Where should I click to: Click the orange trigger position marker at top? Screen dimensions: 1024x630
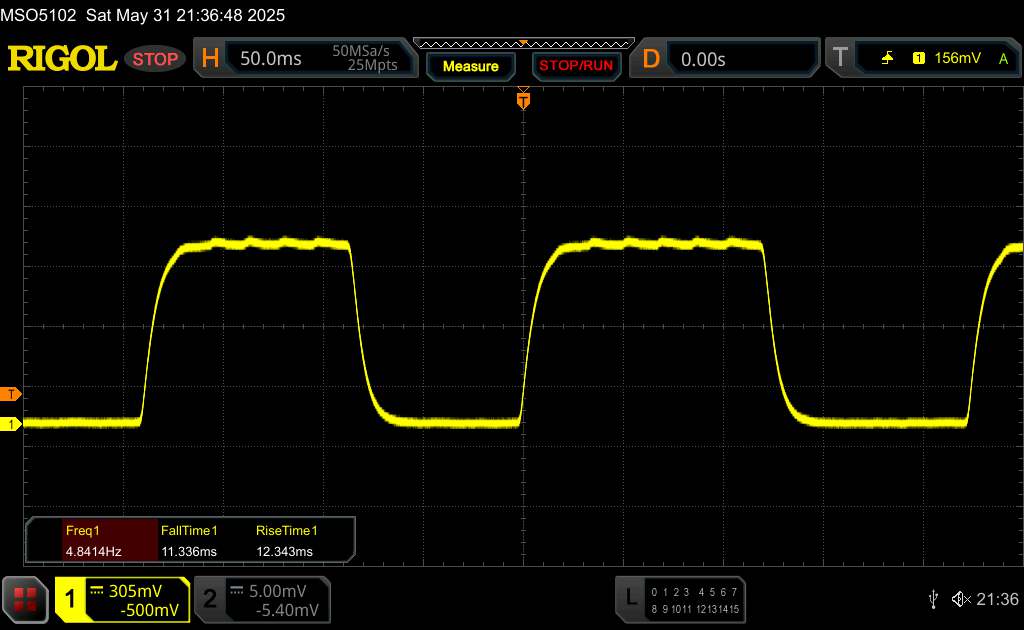pyautogui.click(x=522, y=99)
